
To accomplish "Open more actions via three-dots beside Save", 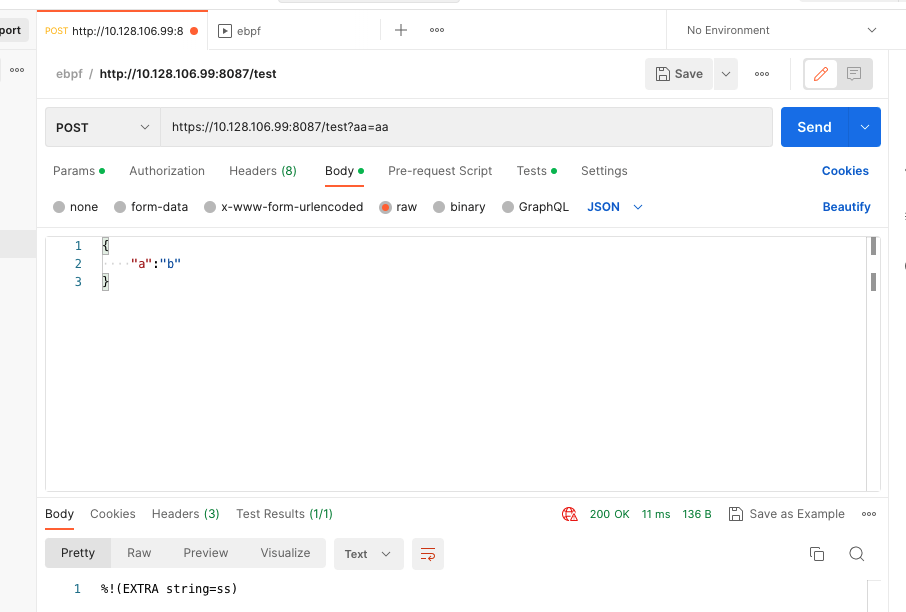I will [761, 73].
